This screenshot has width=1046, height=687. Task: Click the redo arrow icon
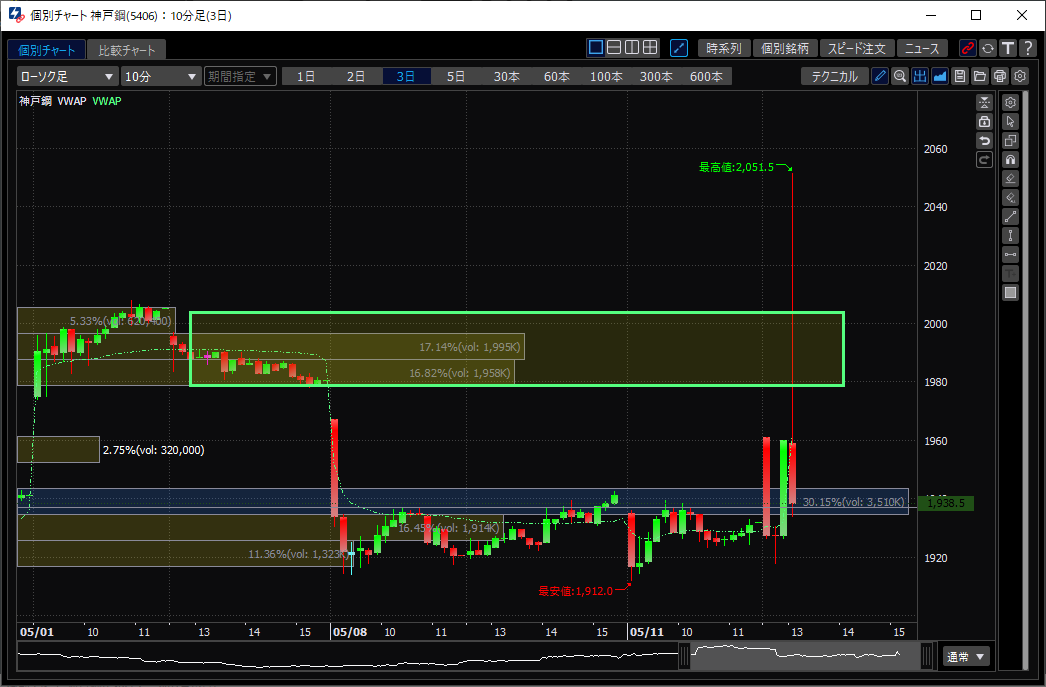pos(985,159)
